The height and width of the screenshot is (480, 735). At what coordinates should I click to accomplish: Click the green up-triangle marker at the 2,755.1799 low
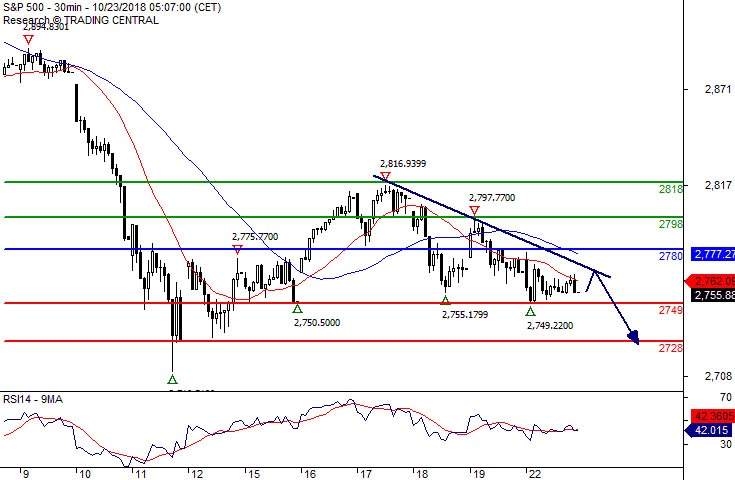[x=445, y=300]
